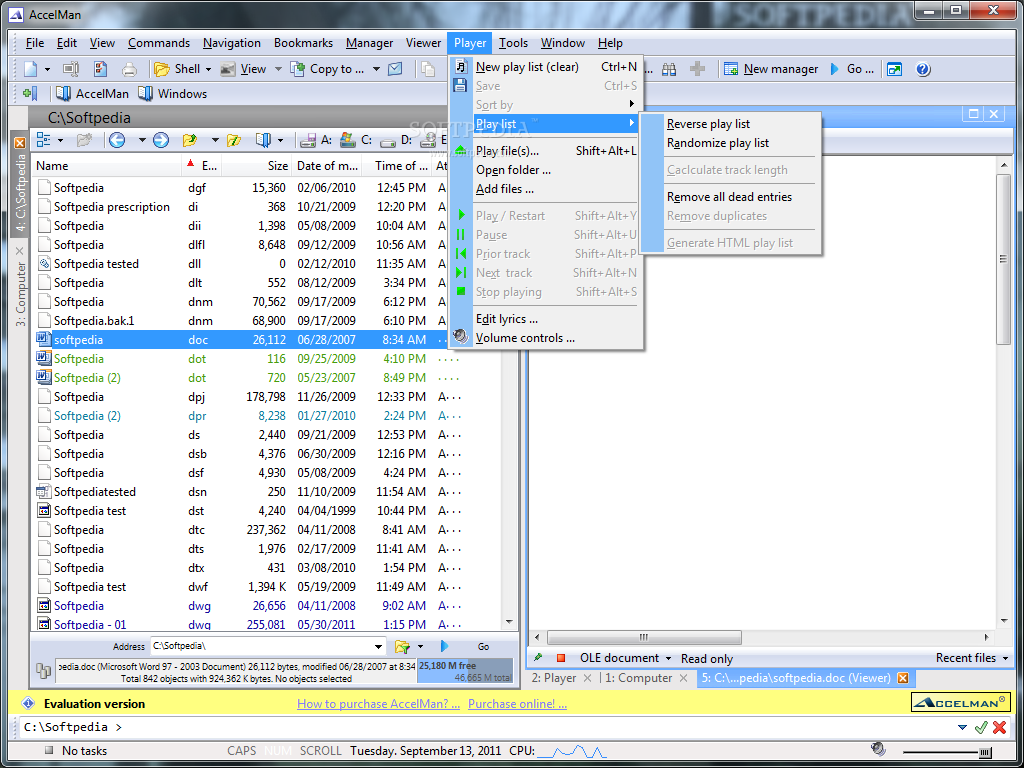Open the Tools menu
Screen dimensions: 1024x768
[x=513, y=43]
